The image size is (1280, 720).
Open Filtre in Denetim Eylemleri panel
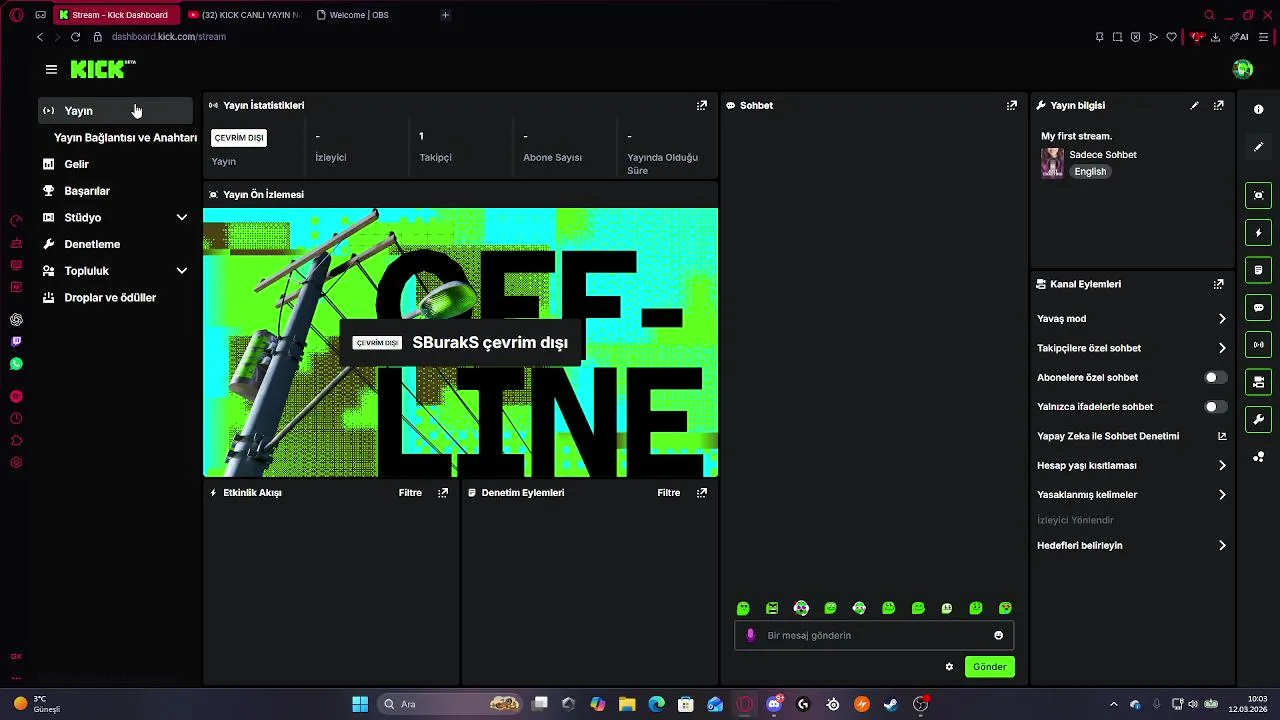tap(669, 493)
